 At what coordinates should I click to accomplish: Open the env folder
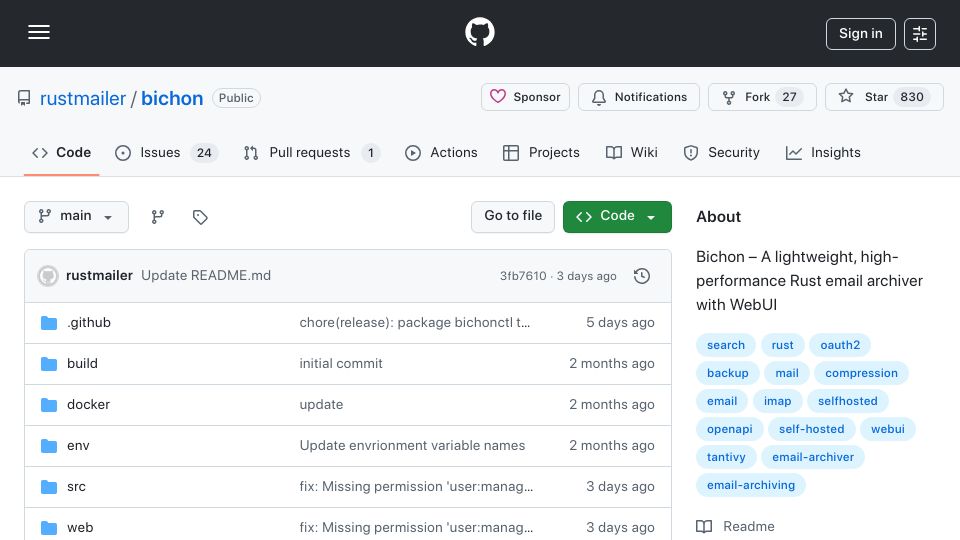tap(78, 446)
